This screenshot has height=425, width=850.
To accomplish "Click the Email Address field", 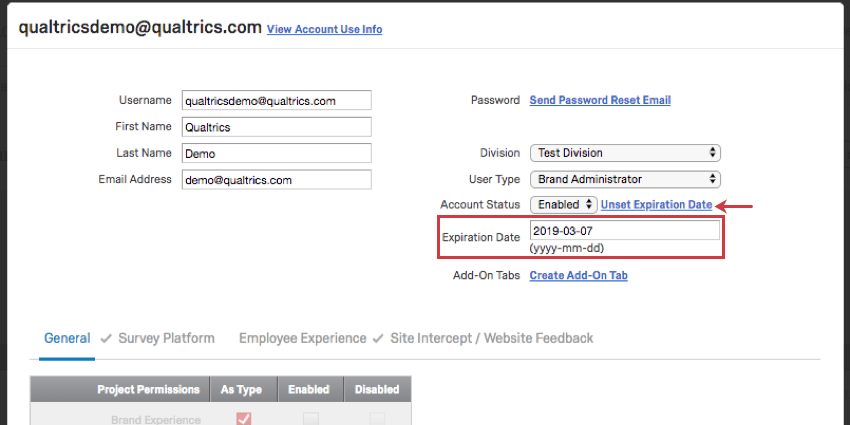I will [276, 180].
